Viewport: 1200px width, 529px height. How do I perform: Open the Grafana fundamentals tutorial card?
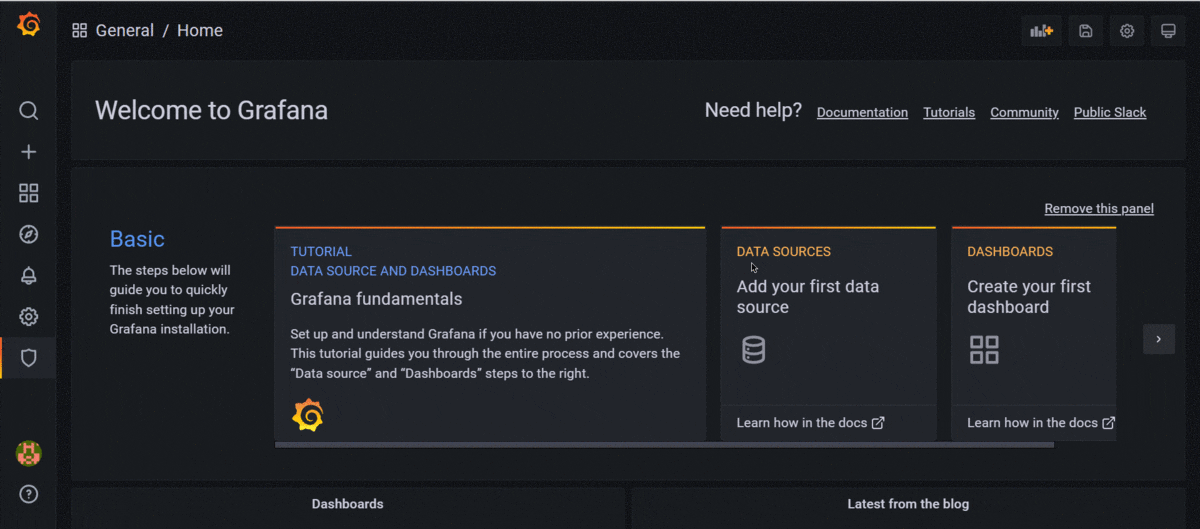[x=490, y=334]
